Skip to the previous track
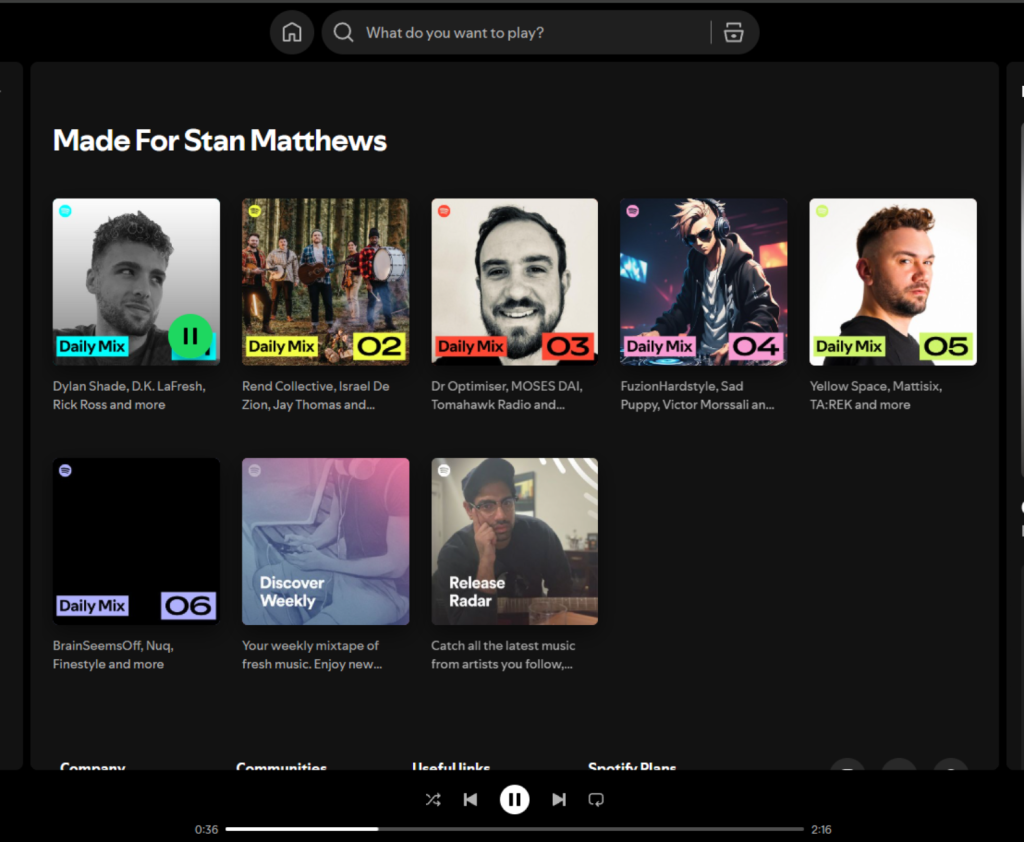The width and height of the screenshot is (1024, 842). pos(470,800)
